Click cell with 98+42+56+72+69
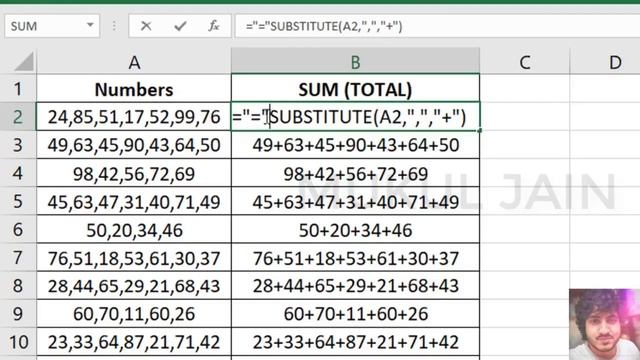640x360 pixels. click(x=356, y=173)
